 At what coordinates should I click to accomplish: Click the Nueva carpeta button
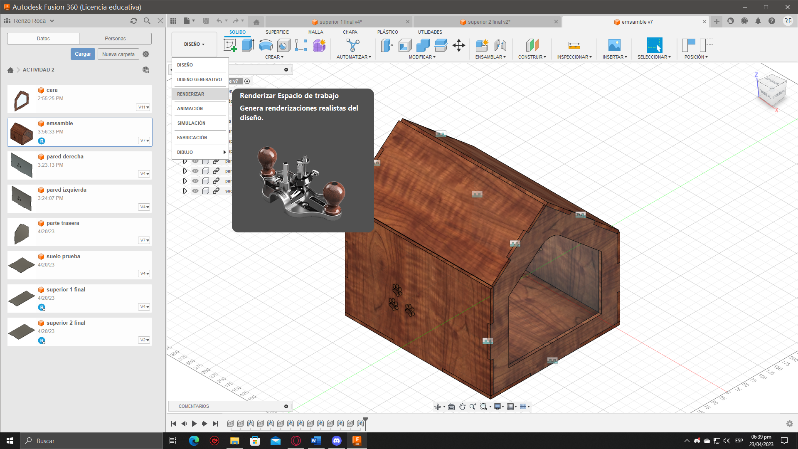117,55
